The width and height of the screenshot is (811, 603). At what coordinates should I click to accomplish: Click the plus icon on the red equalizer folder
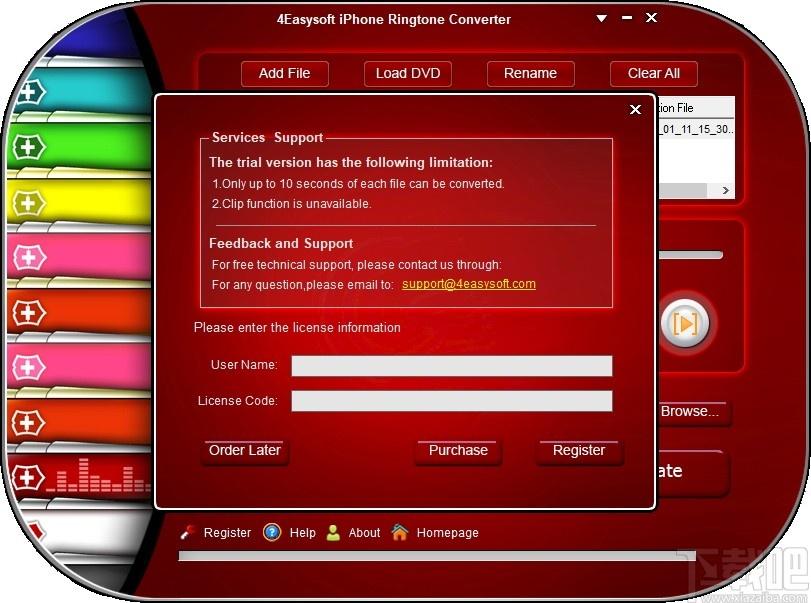[27, 477]
